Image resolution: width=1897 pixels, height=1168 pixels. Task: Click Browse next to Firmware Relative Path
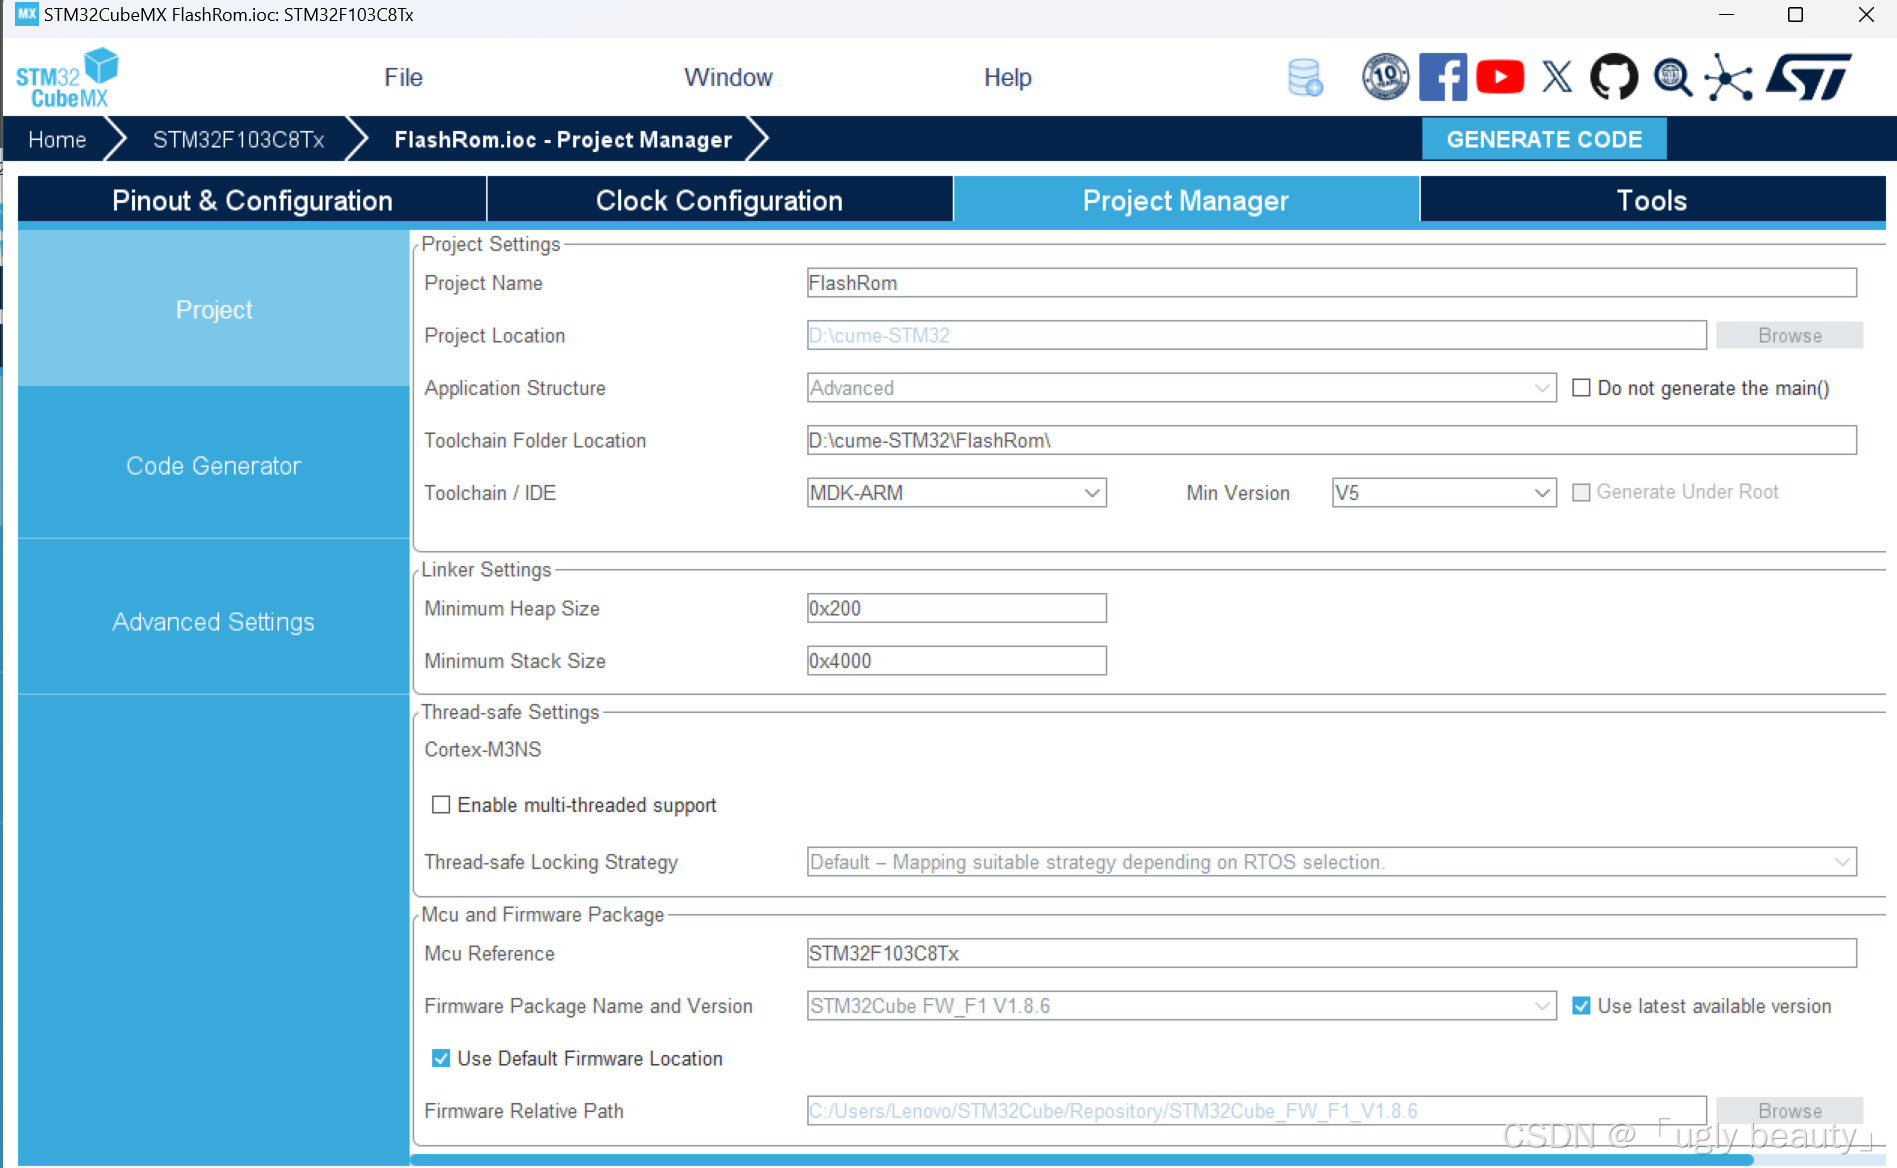(1789, 1111)
